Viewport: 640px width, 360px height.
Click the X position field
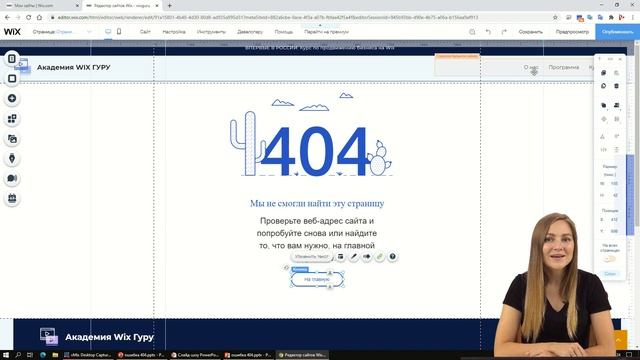(614, 220)
